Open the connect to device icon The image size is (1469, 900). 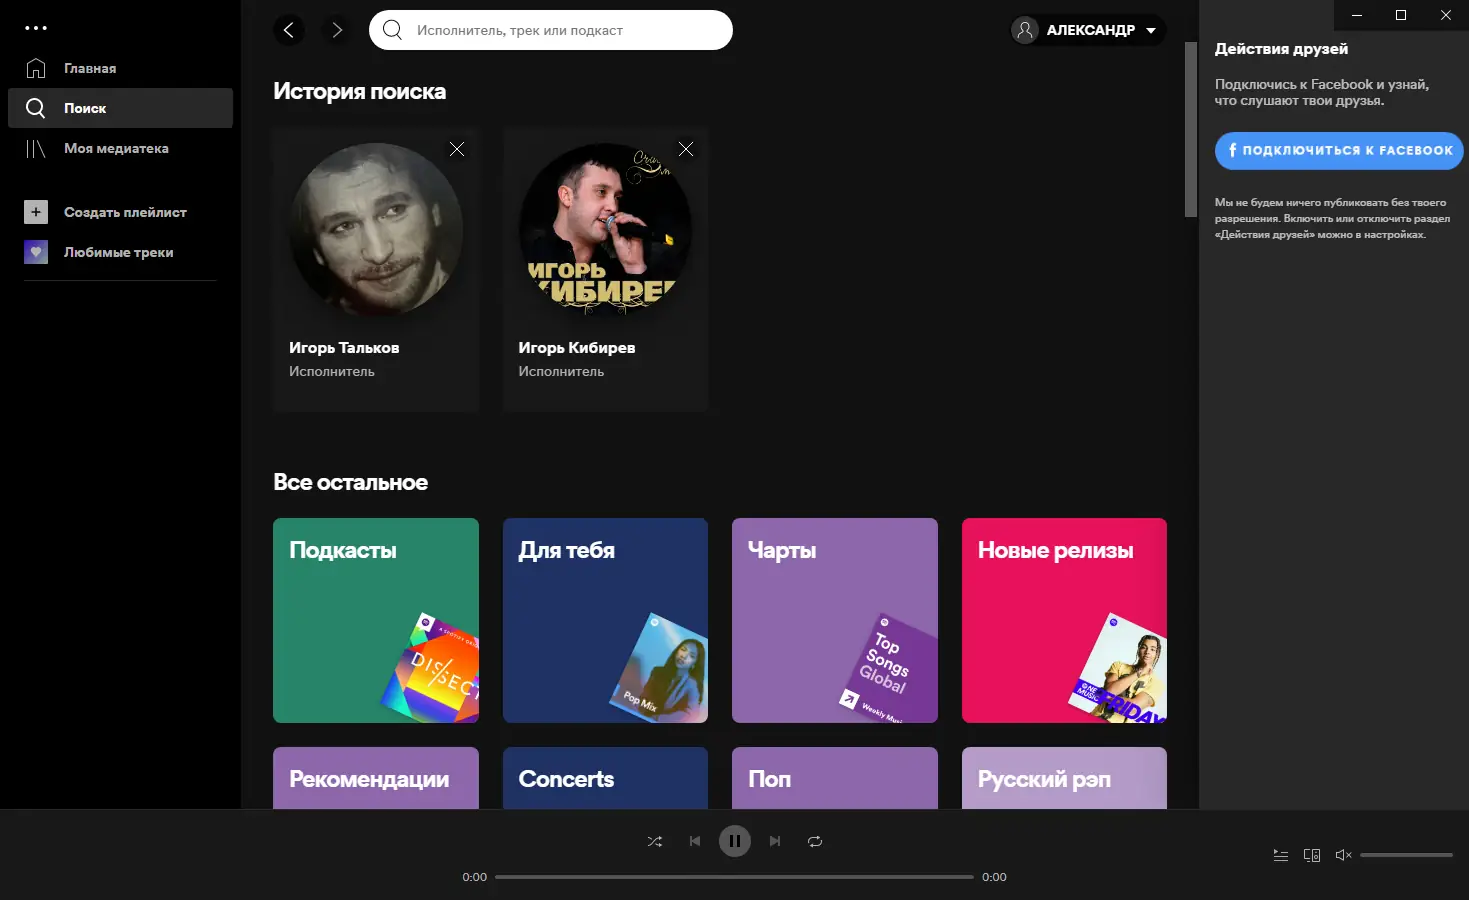(x=1312, y=855)
